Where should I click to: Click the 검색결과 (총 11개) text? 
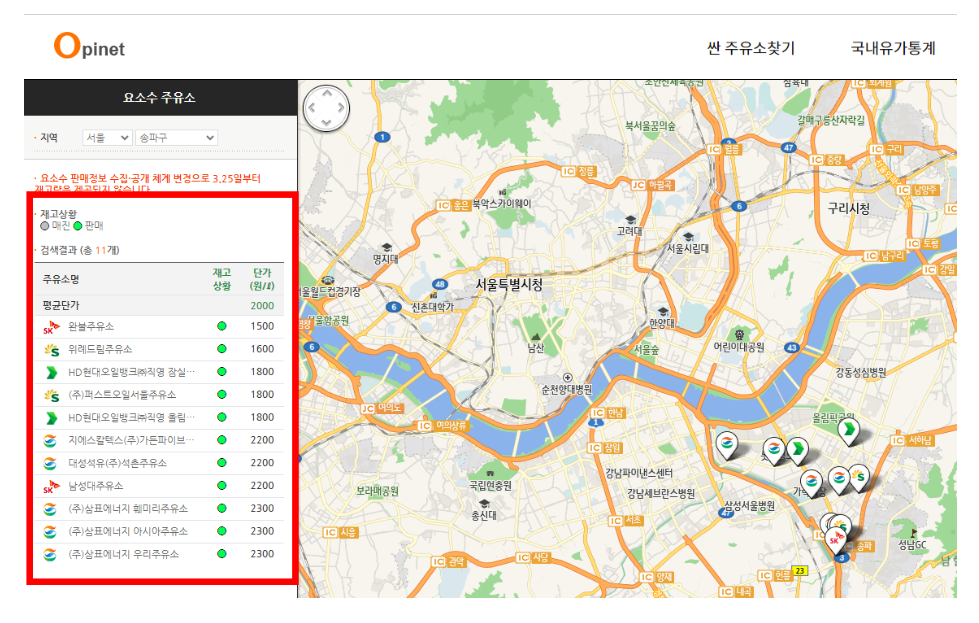point(79,250)
